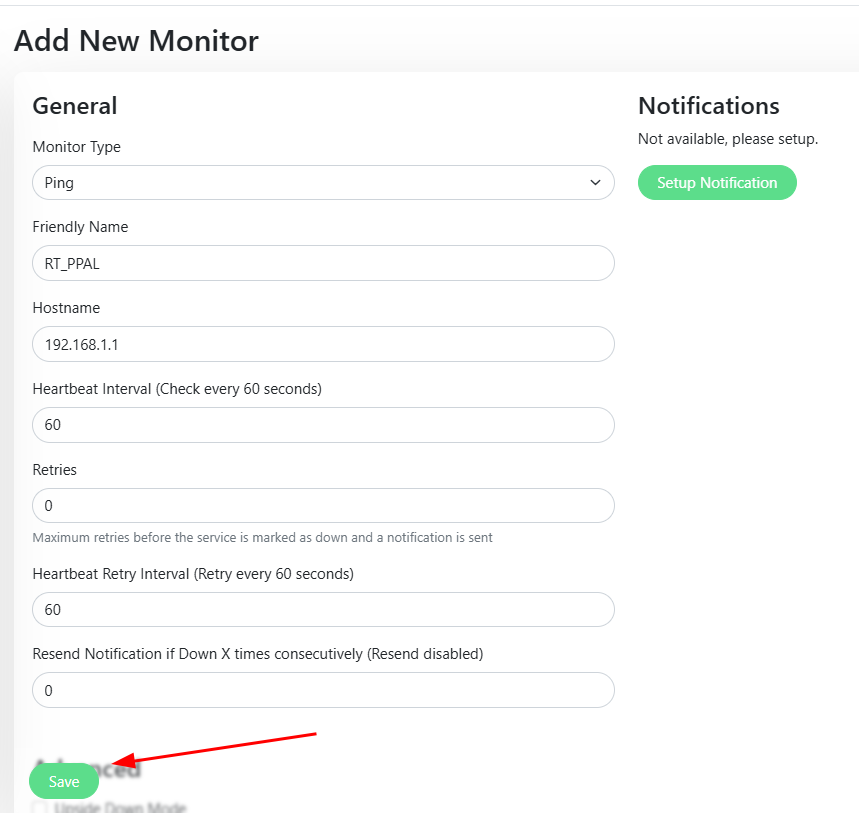The width and height of the screenshot is (859, 813).
Task: Click the Friendly Name label text
Action: pyautogui.click(x=80, y=227)
